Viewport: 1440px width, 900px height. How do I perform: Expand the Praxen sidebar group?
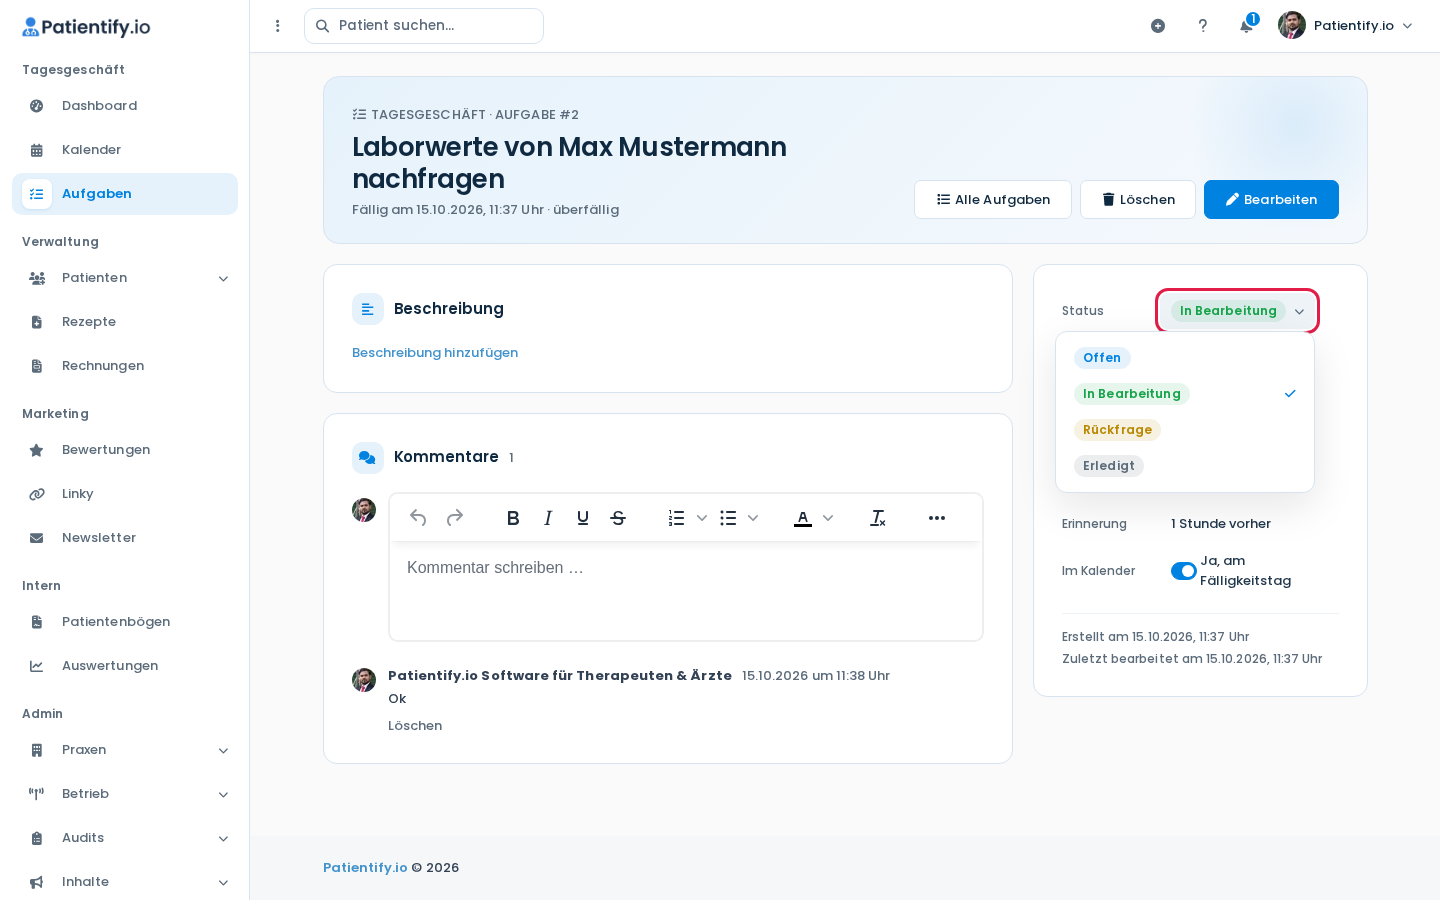point(125,750)
